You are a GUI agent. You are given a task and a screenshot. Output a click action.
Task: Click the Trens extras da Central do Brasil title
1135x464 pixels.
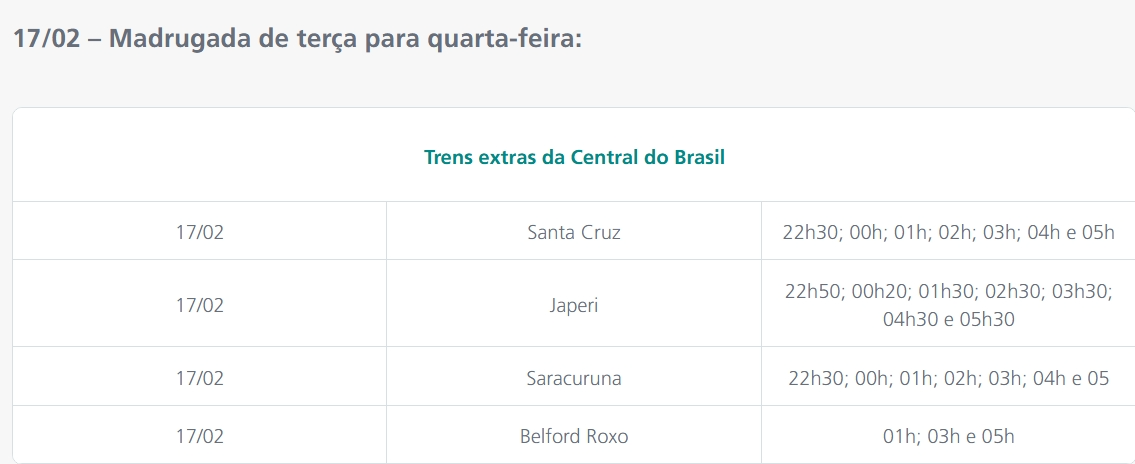pyautogui.click(x=574, y=157)
